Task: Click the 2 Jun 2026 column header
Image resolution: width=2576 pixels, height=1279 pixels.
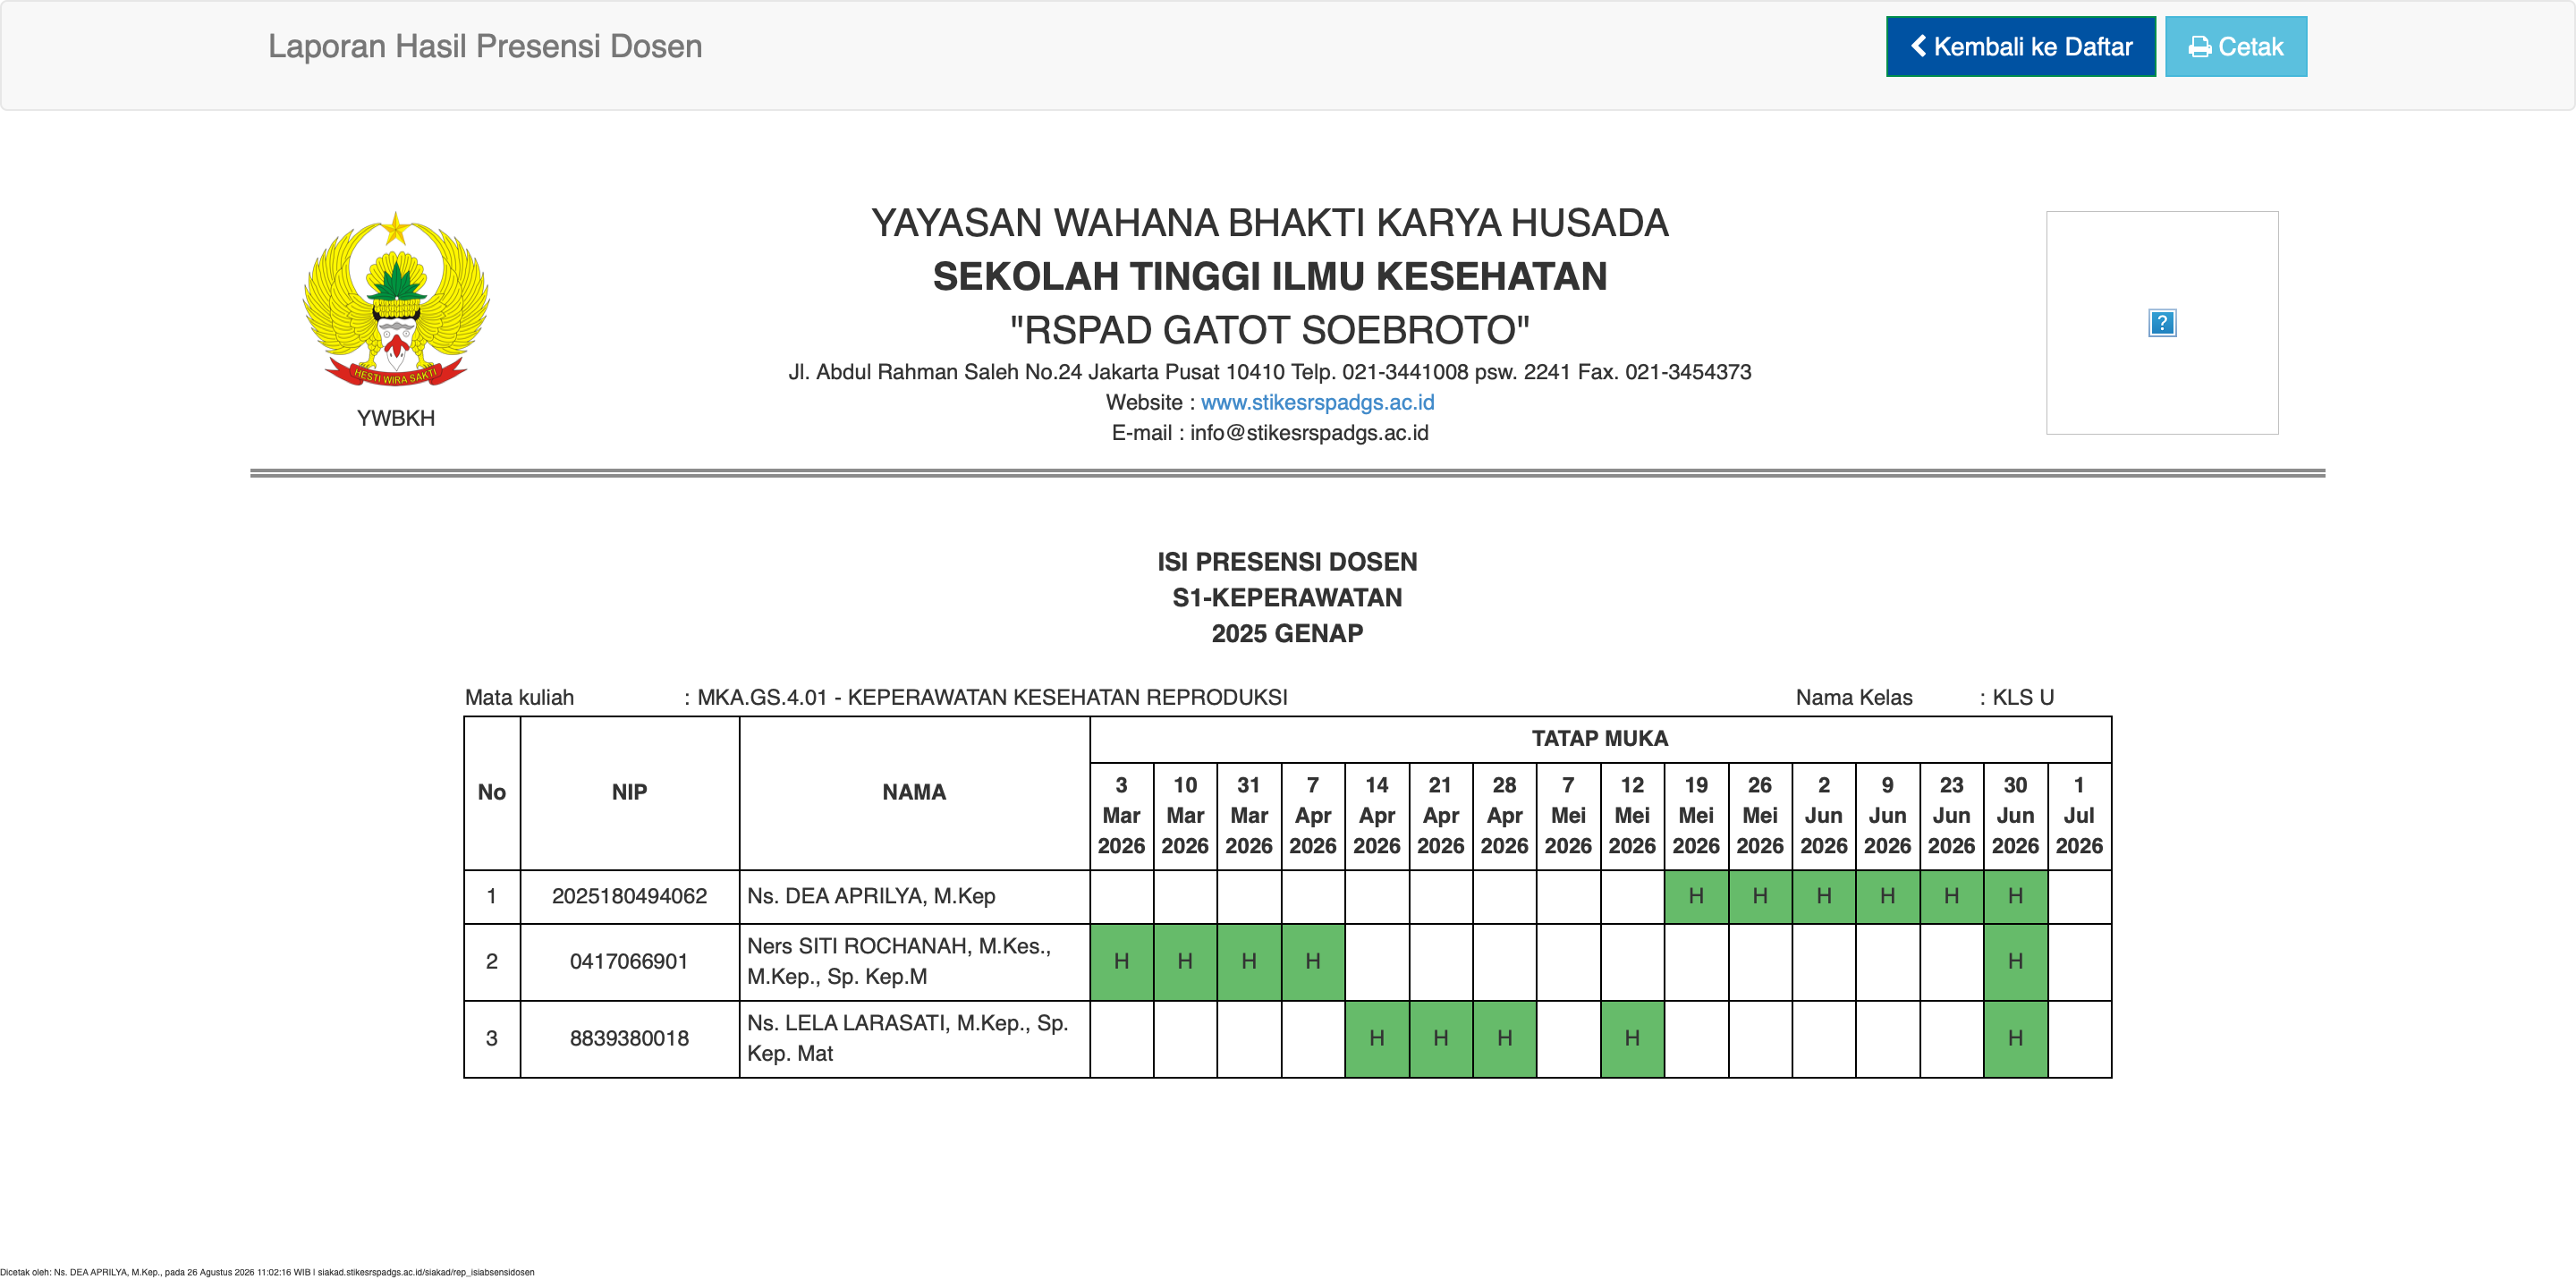Action: (1824, 816)
